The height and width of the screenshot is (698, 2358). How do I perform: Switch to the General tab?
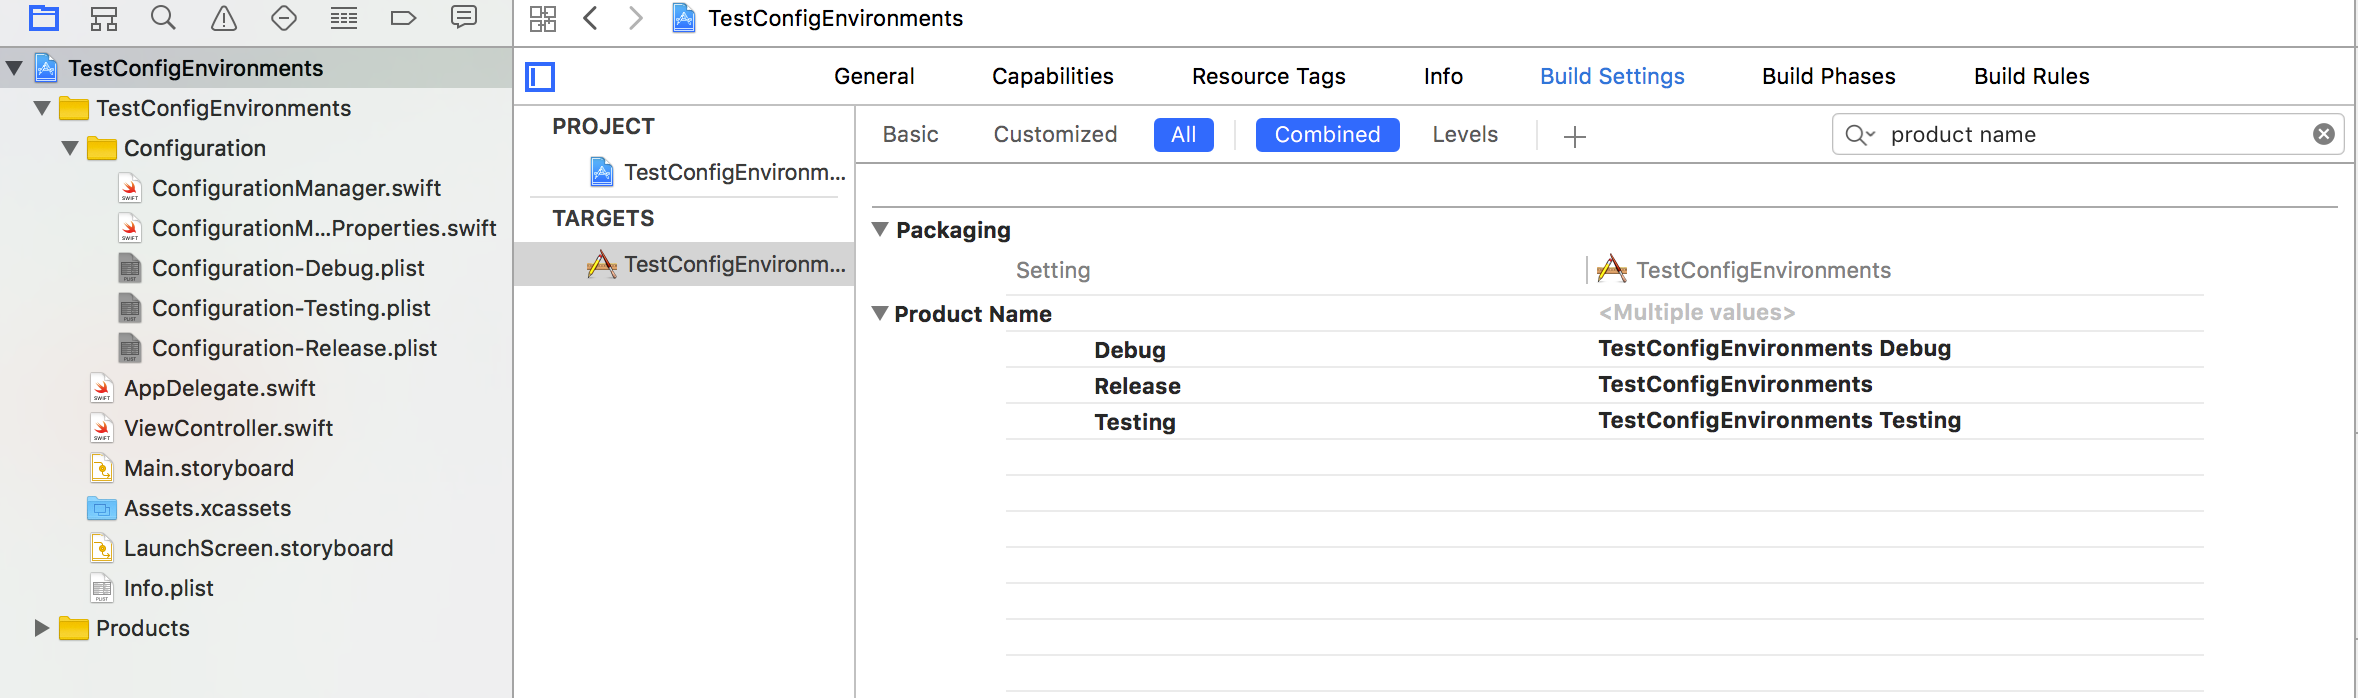(x=874, y=76)
